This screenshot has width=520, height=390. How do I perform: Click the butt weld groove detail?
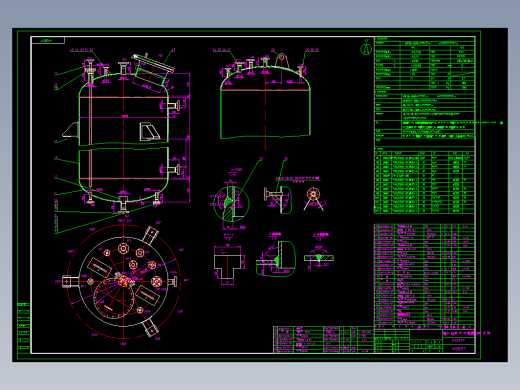319,257
